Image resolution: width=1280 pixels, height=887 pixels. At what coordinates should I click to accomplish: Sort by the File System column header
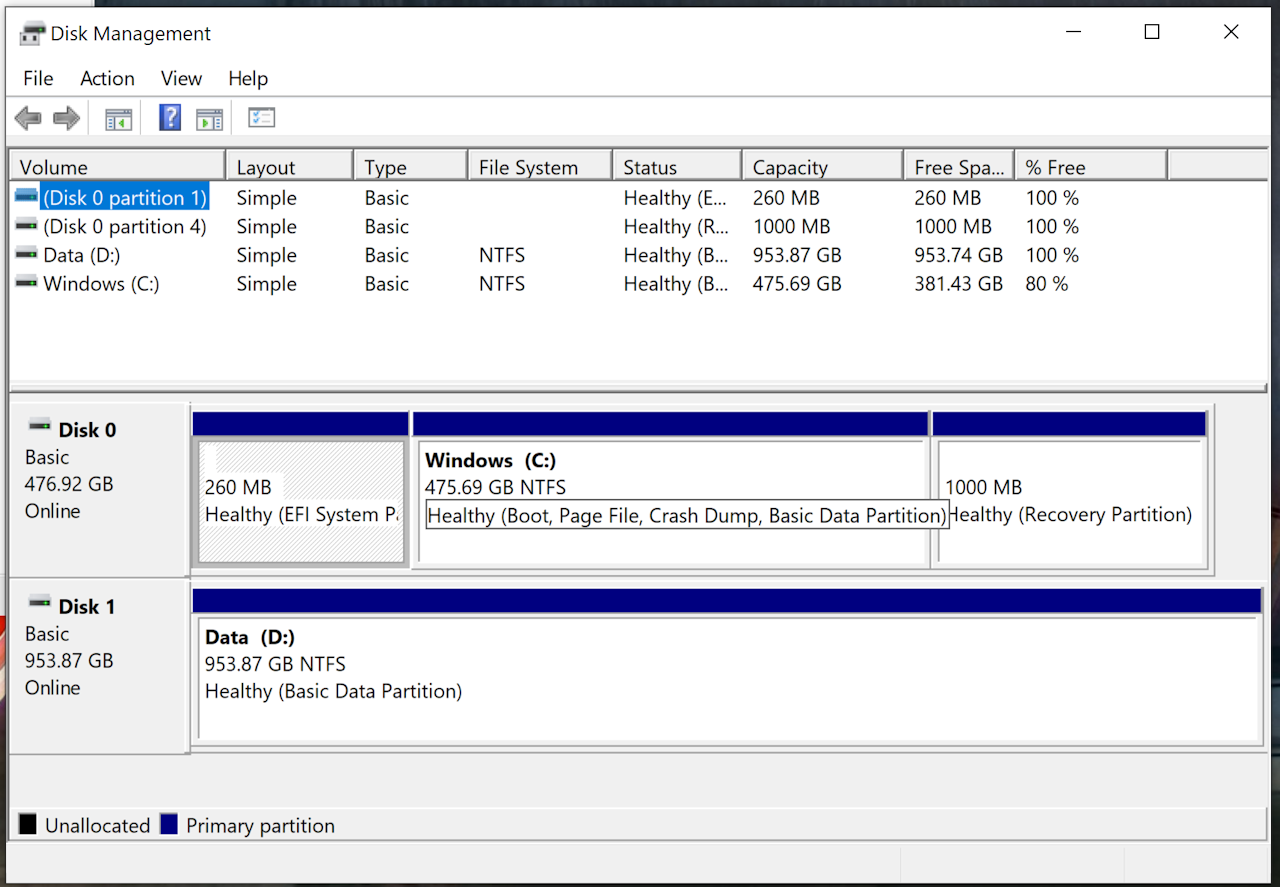point(540,167)
